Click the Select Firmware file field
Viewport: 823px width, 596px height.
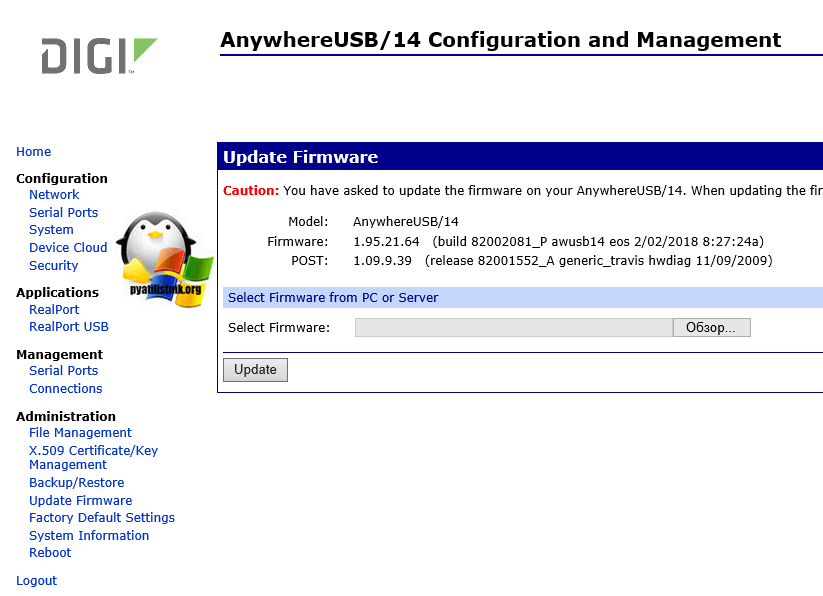coord(514,327)
